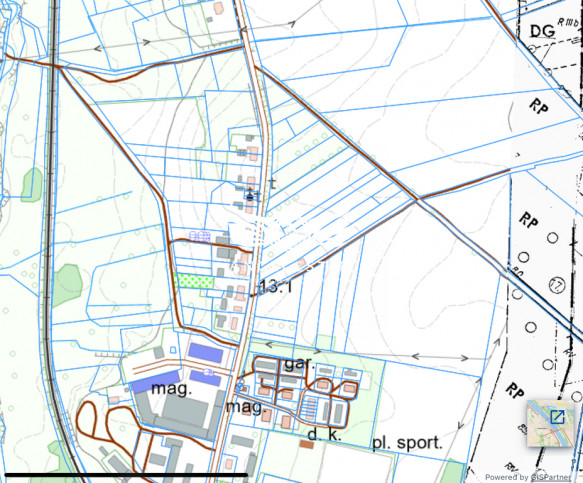The image size is (583, 483).
Task: Click the overview map thumbnail
Action: point(551,424)
